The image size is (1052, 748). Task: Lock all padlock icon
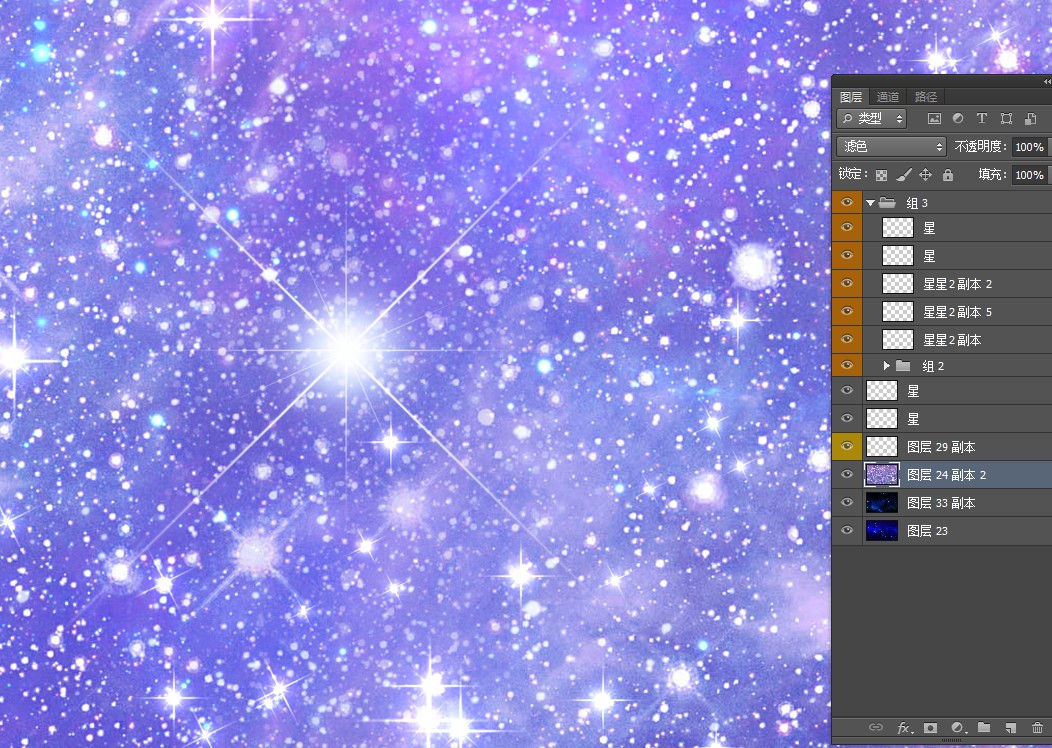pos(947,175)
